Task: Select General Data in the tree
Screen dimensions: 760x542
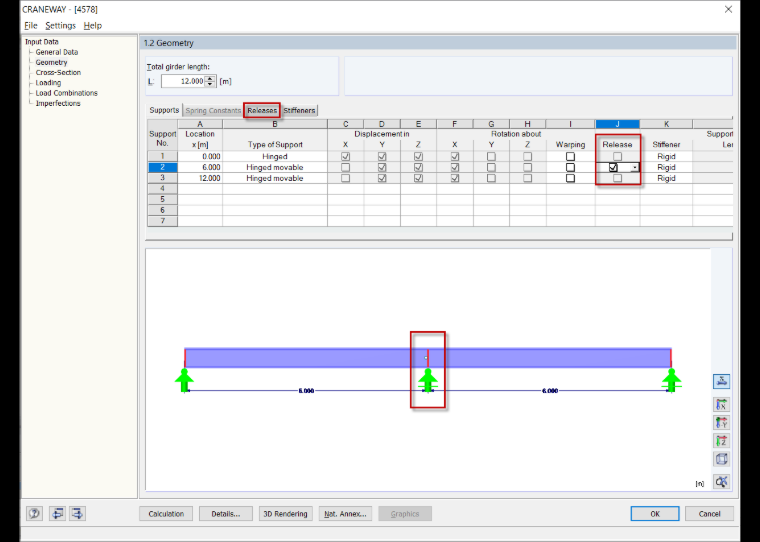Action: click(x=57, y=52)
